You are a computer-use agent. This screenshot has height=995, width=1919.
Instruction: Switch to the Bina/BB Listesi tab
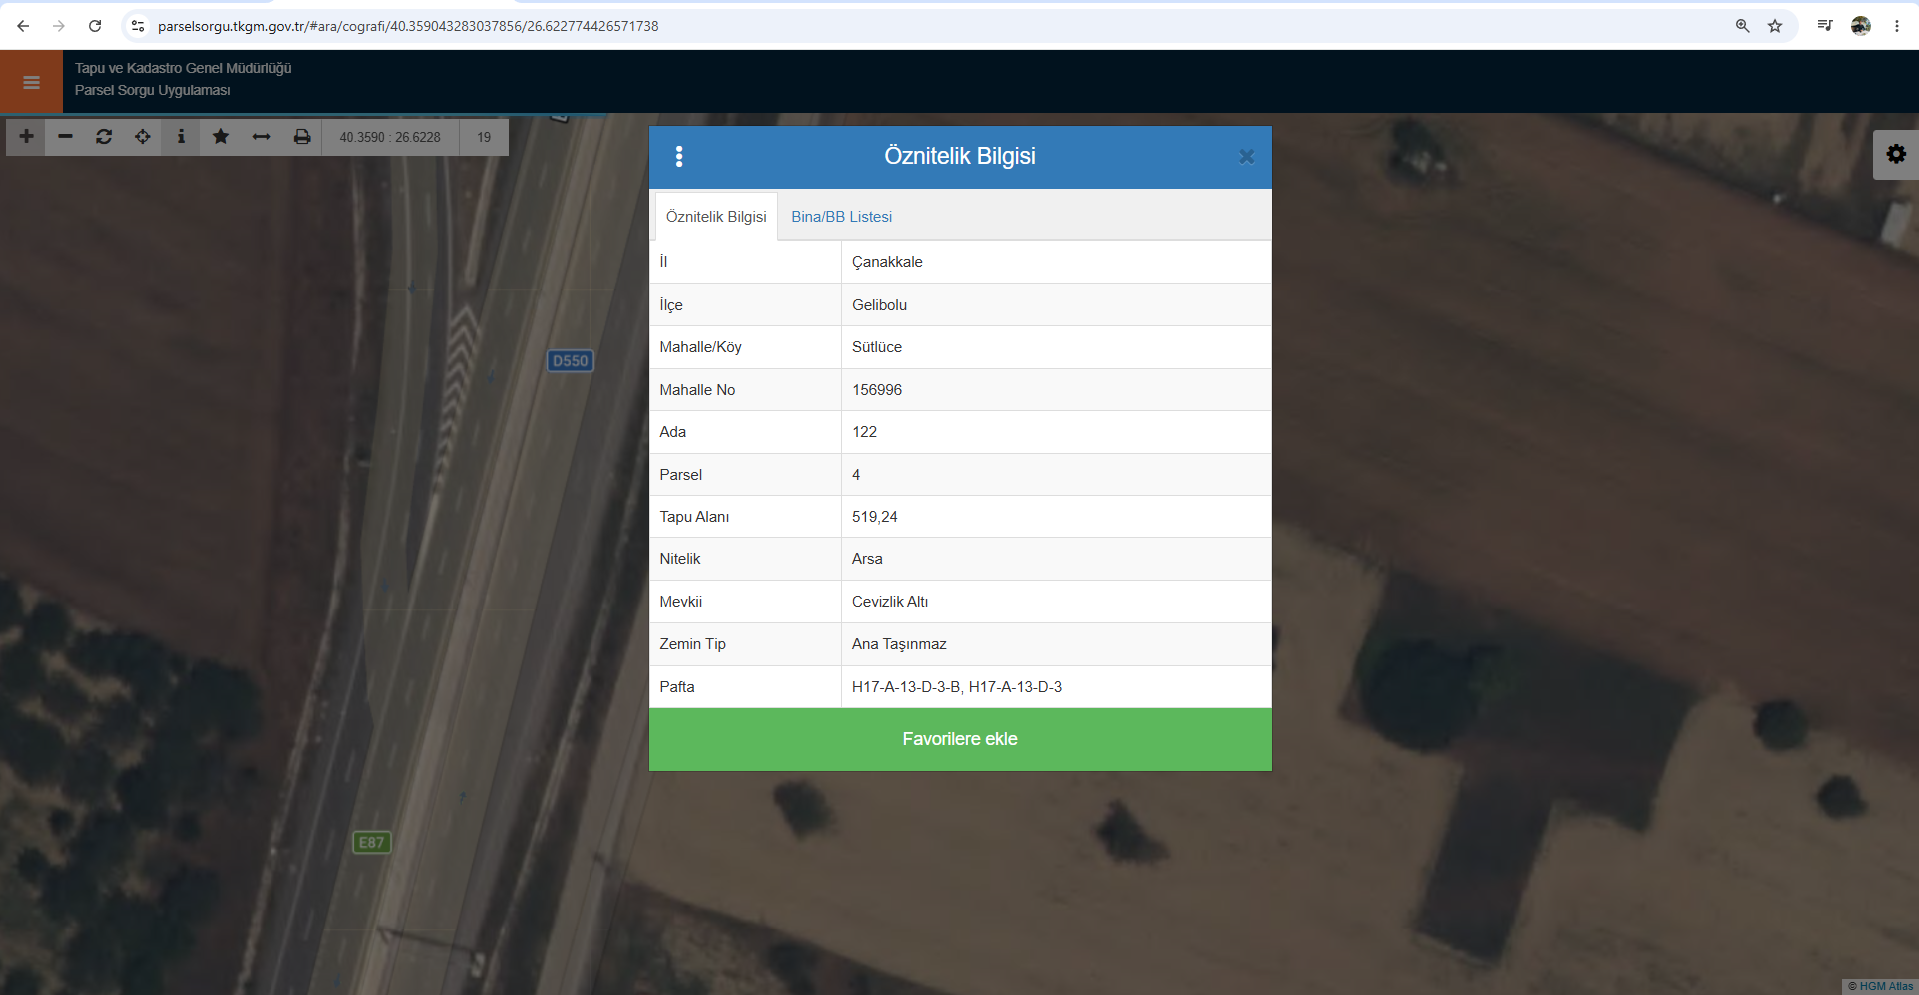(841, 217)
